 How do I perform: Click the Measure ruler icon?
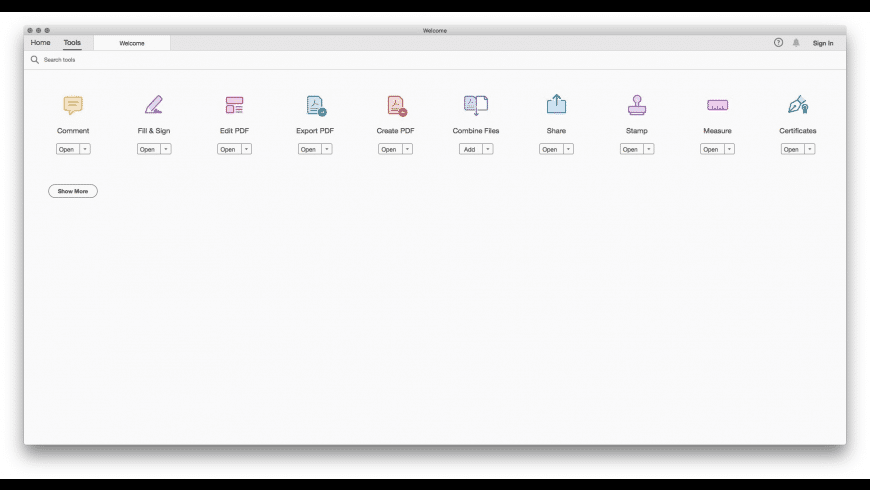coord(717,105)
